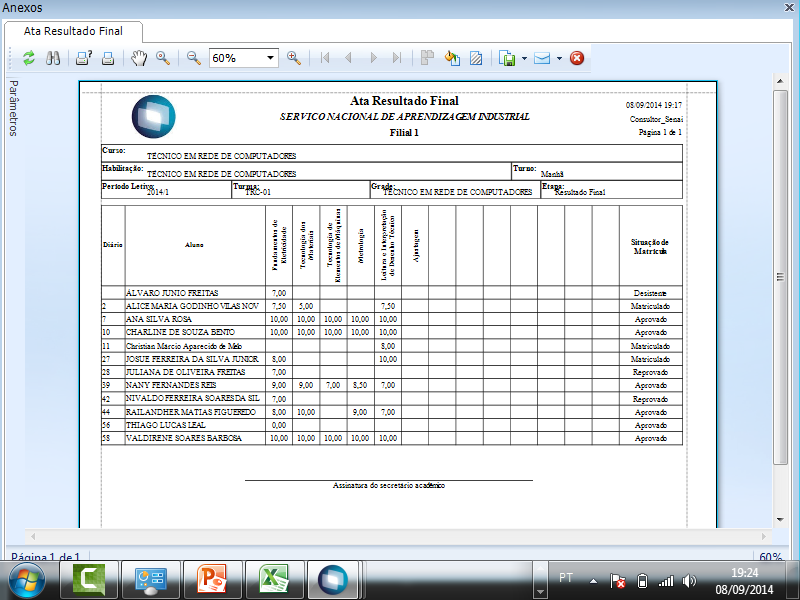Click student name ÁLVARO JUNIO FREITAS
The width and height of the screenshot is (800, 600).
(172, 293)
